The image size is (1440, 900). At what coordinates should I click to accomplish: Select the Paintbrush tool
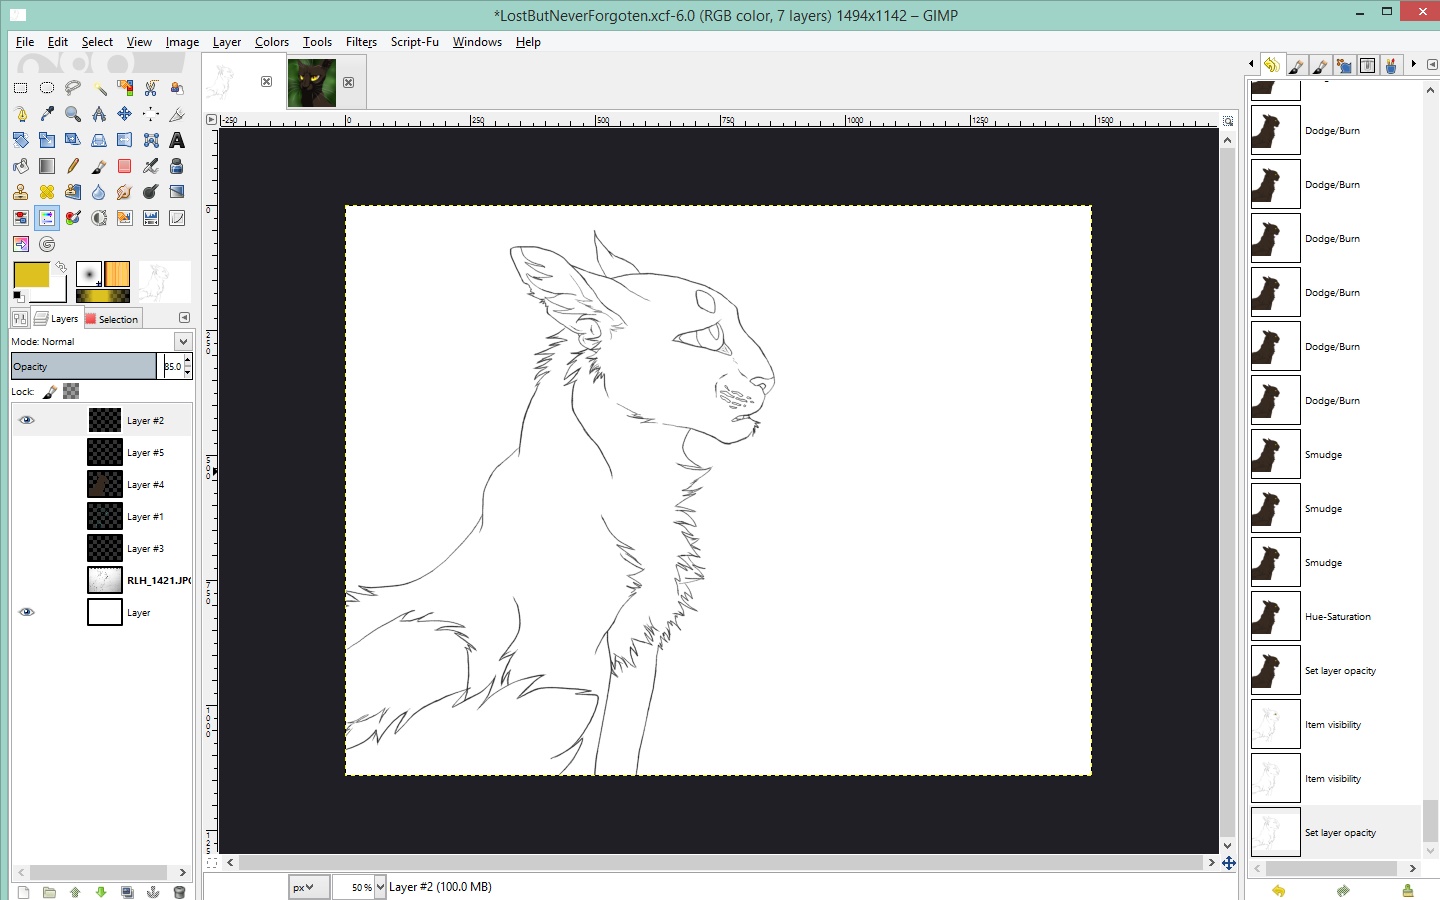coord(99,166)
